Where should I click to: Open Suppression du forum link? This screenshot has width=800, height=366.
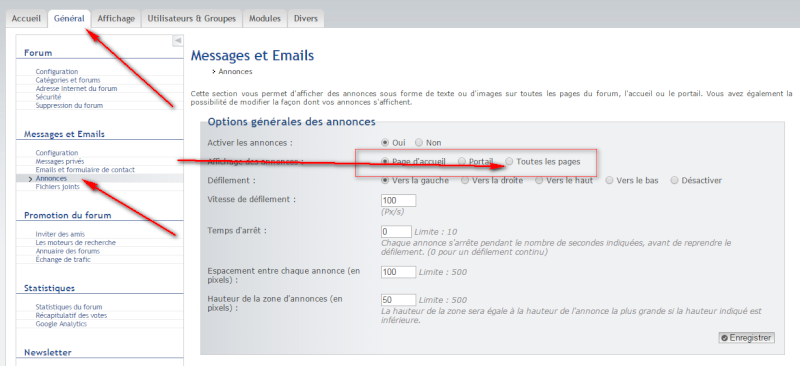(69, 106)
